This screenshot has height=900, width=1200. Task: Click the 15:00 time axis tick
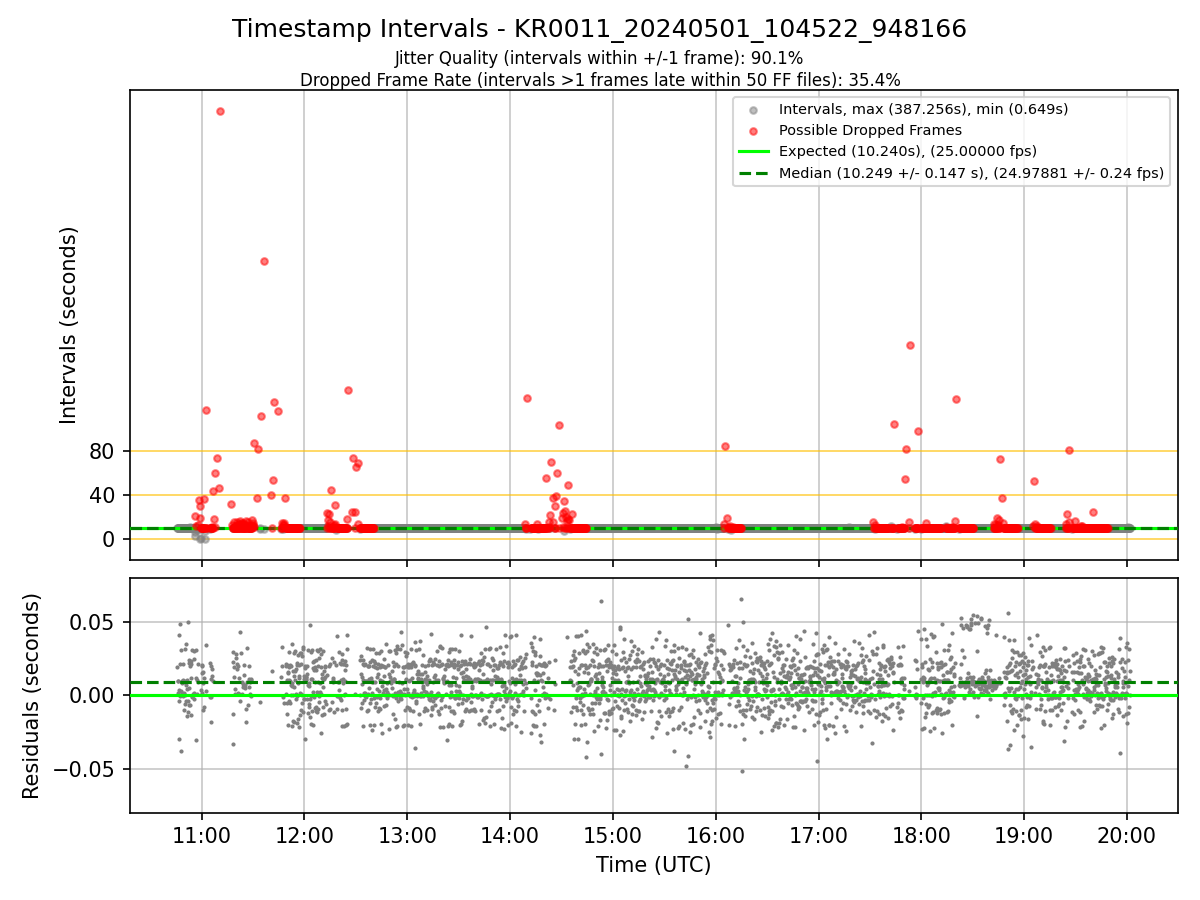613,834
